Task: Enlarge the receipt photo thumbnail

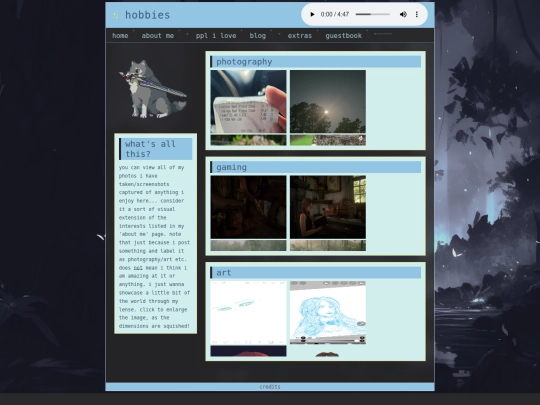Action: [x=248, y=102]
